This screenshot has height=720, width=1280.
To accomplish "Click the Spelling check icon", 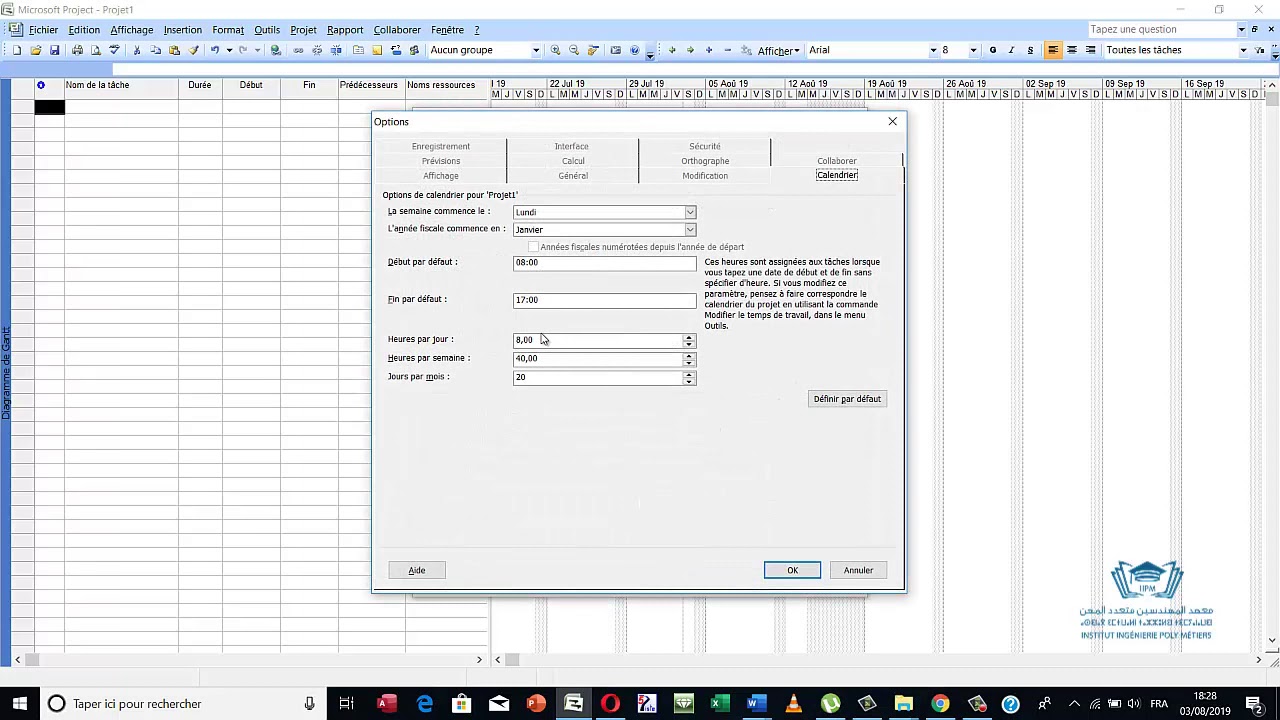I will tap(114, 50).
